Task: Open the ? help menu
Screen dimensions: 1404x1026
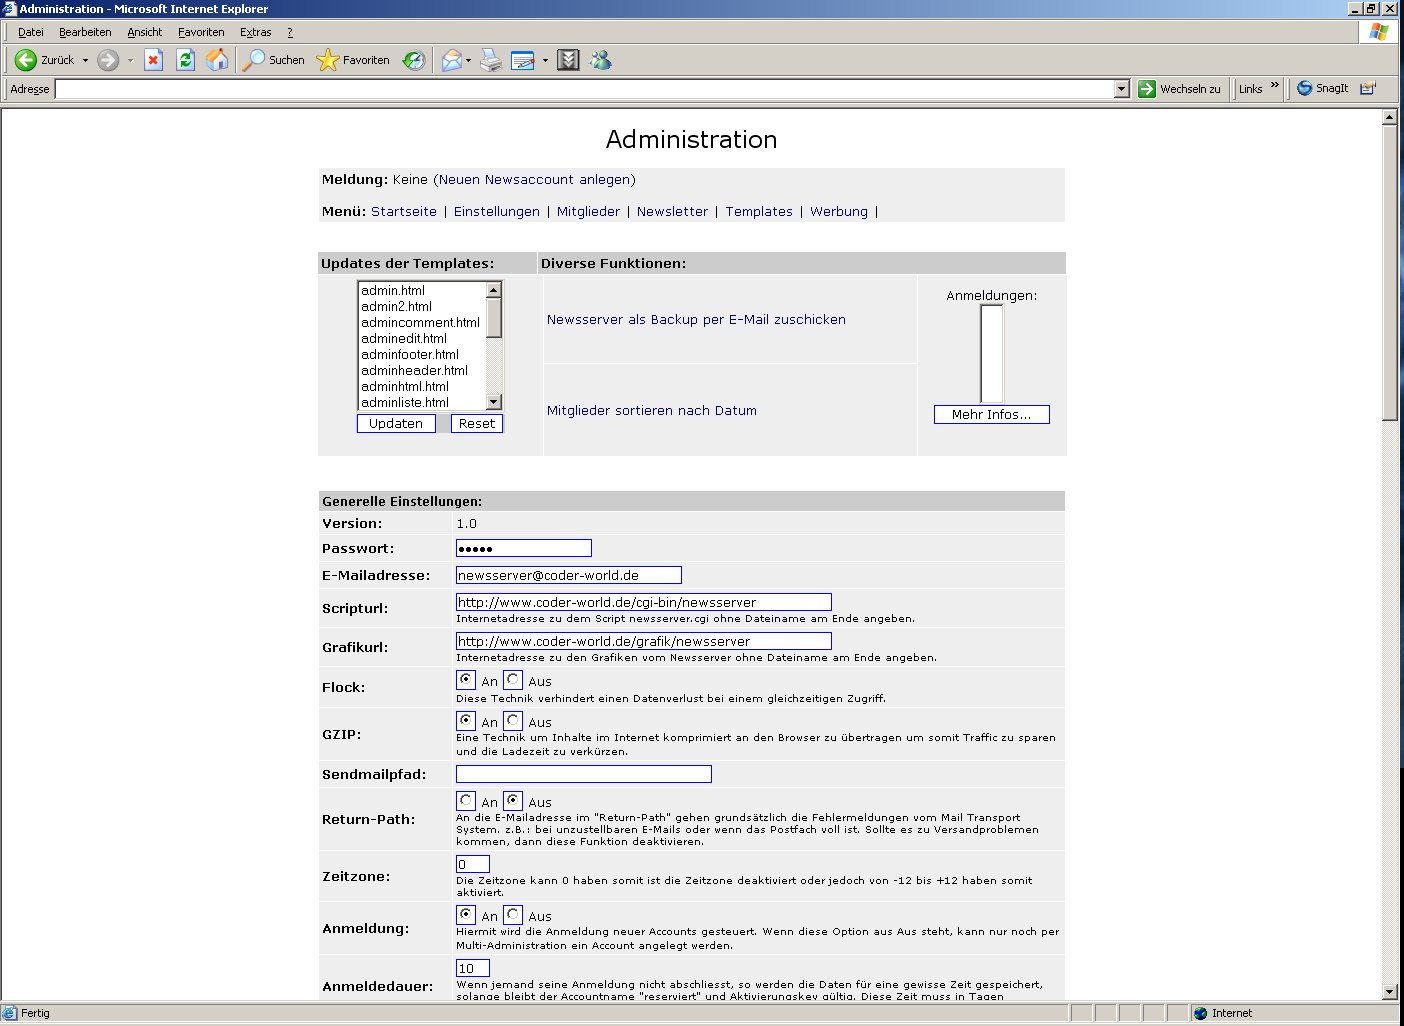Action: [x=290, y=32]
